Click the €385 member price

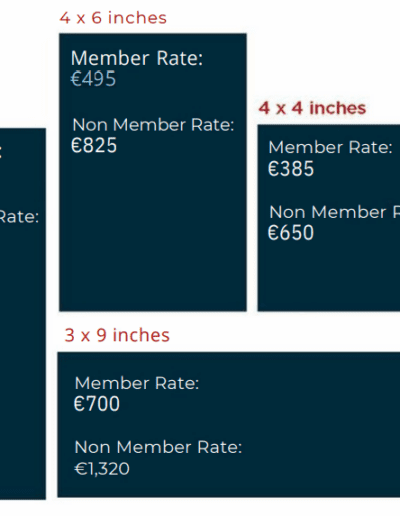click(291, 168)
